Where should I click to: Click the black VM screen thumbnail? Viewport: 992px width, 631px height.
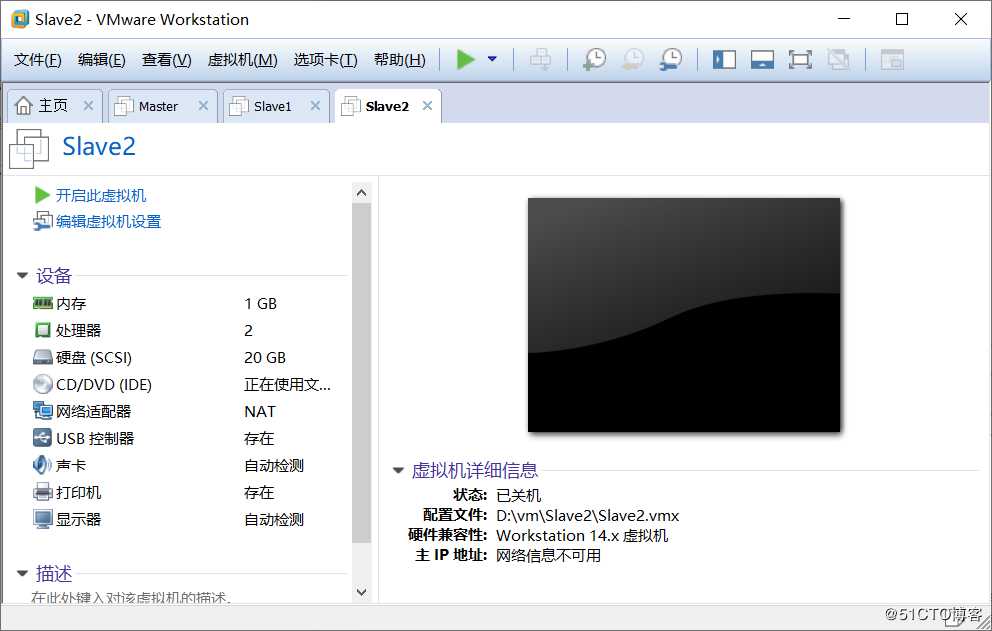click(x=684, y=315)
